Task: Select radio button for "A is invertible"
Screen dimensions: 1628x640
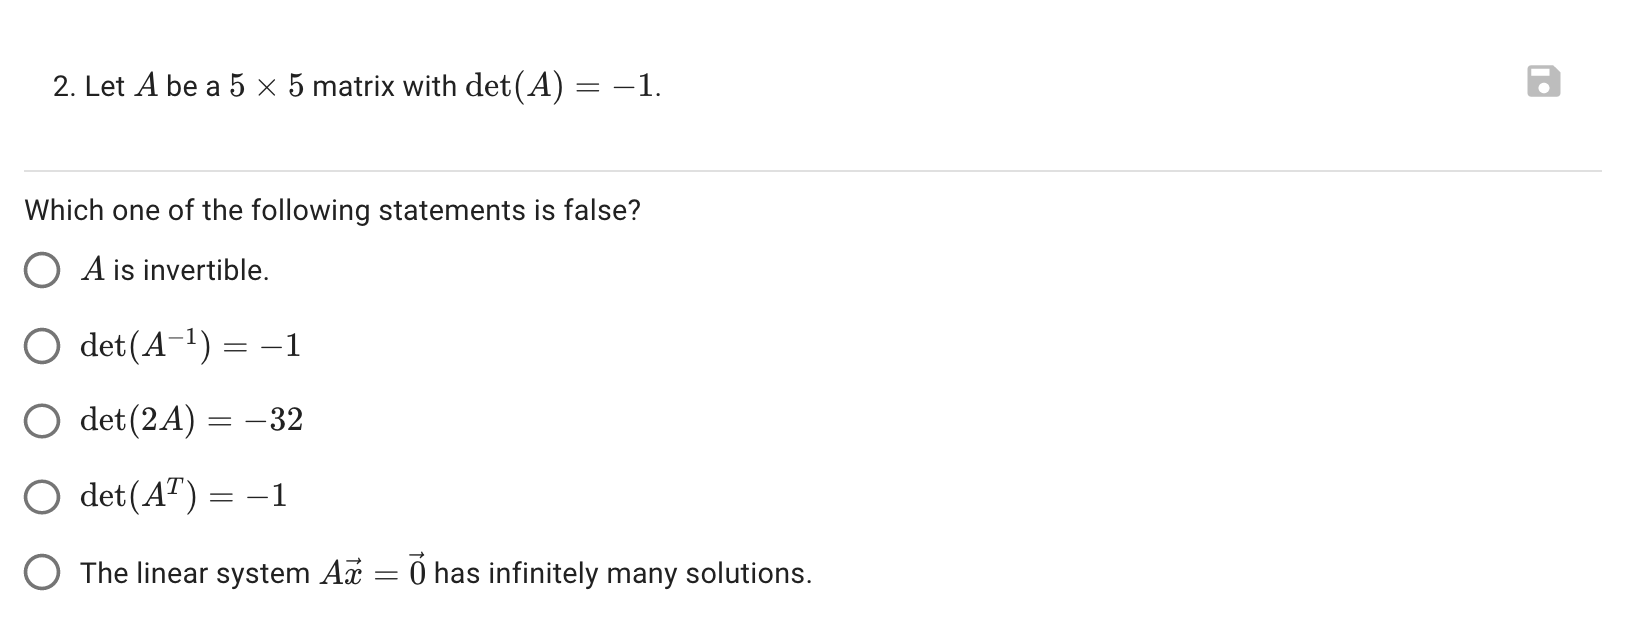Action: pos(41,269)
